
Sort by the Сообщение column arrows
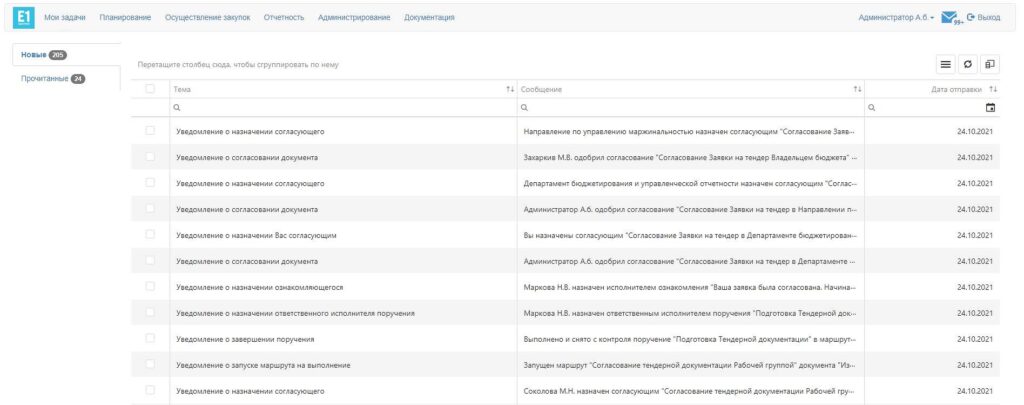point(857,90)
